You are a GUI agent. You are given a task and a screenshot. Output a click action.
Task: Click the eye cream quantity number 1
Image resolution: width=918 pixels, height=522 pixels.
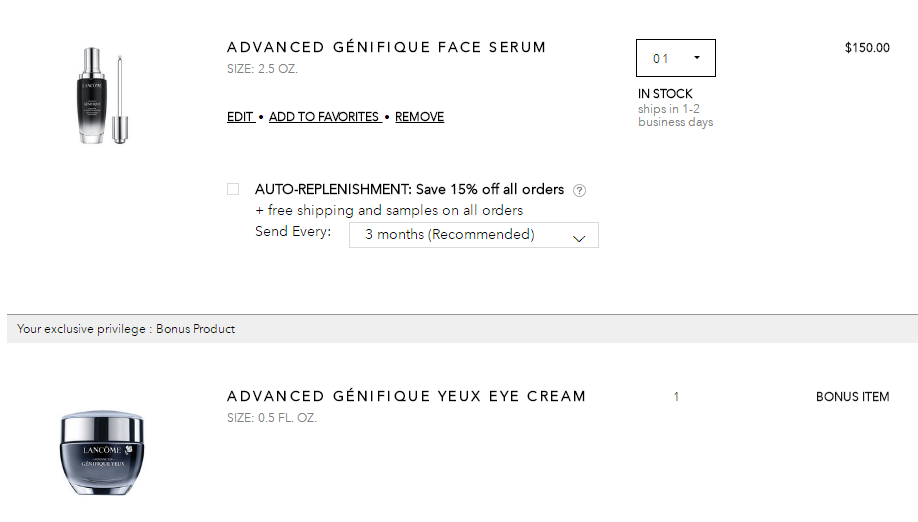point(676,397)
